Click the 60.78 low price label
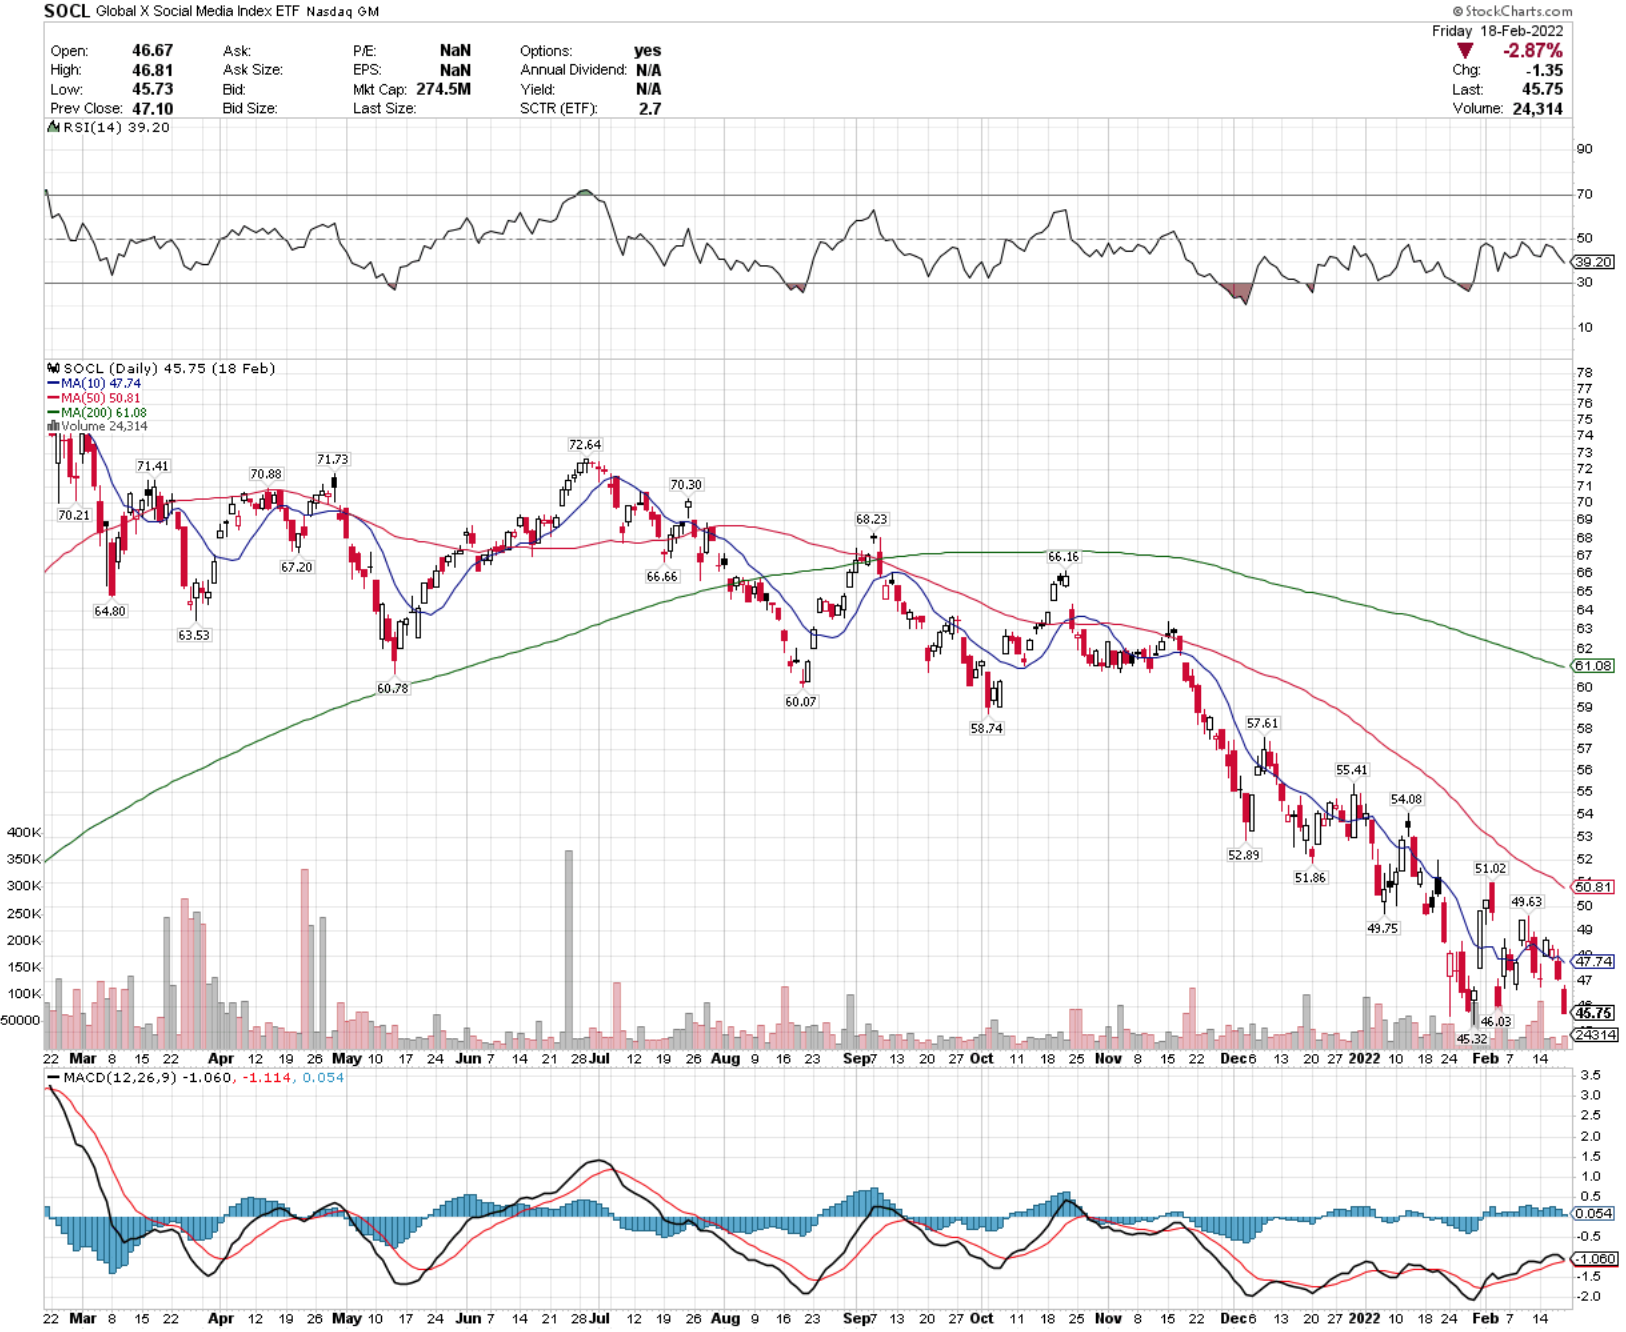 [393, 688]
